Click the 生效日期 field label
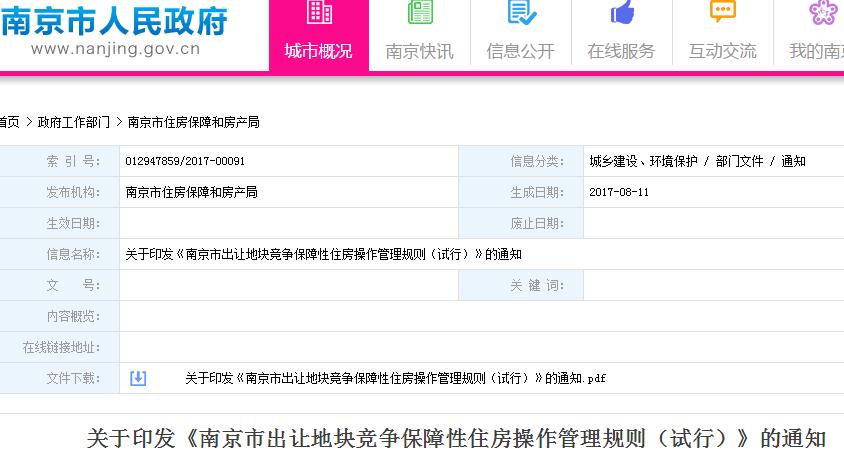Viewport: 844px width, 475px height. tap(73, 223)
